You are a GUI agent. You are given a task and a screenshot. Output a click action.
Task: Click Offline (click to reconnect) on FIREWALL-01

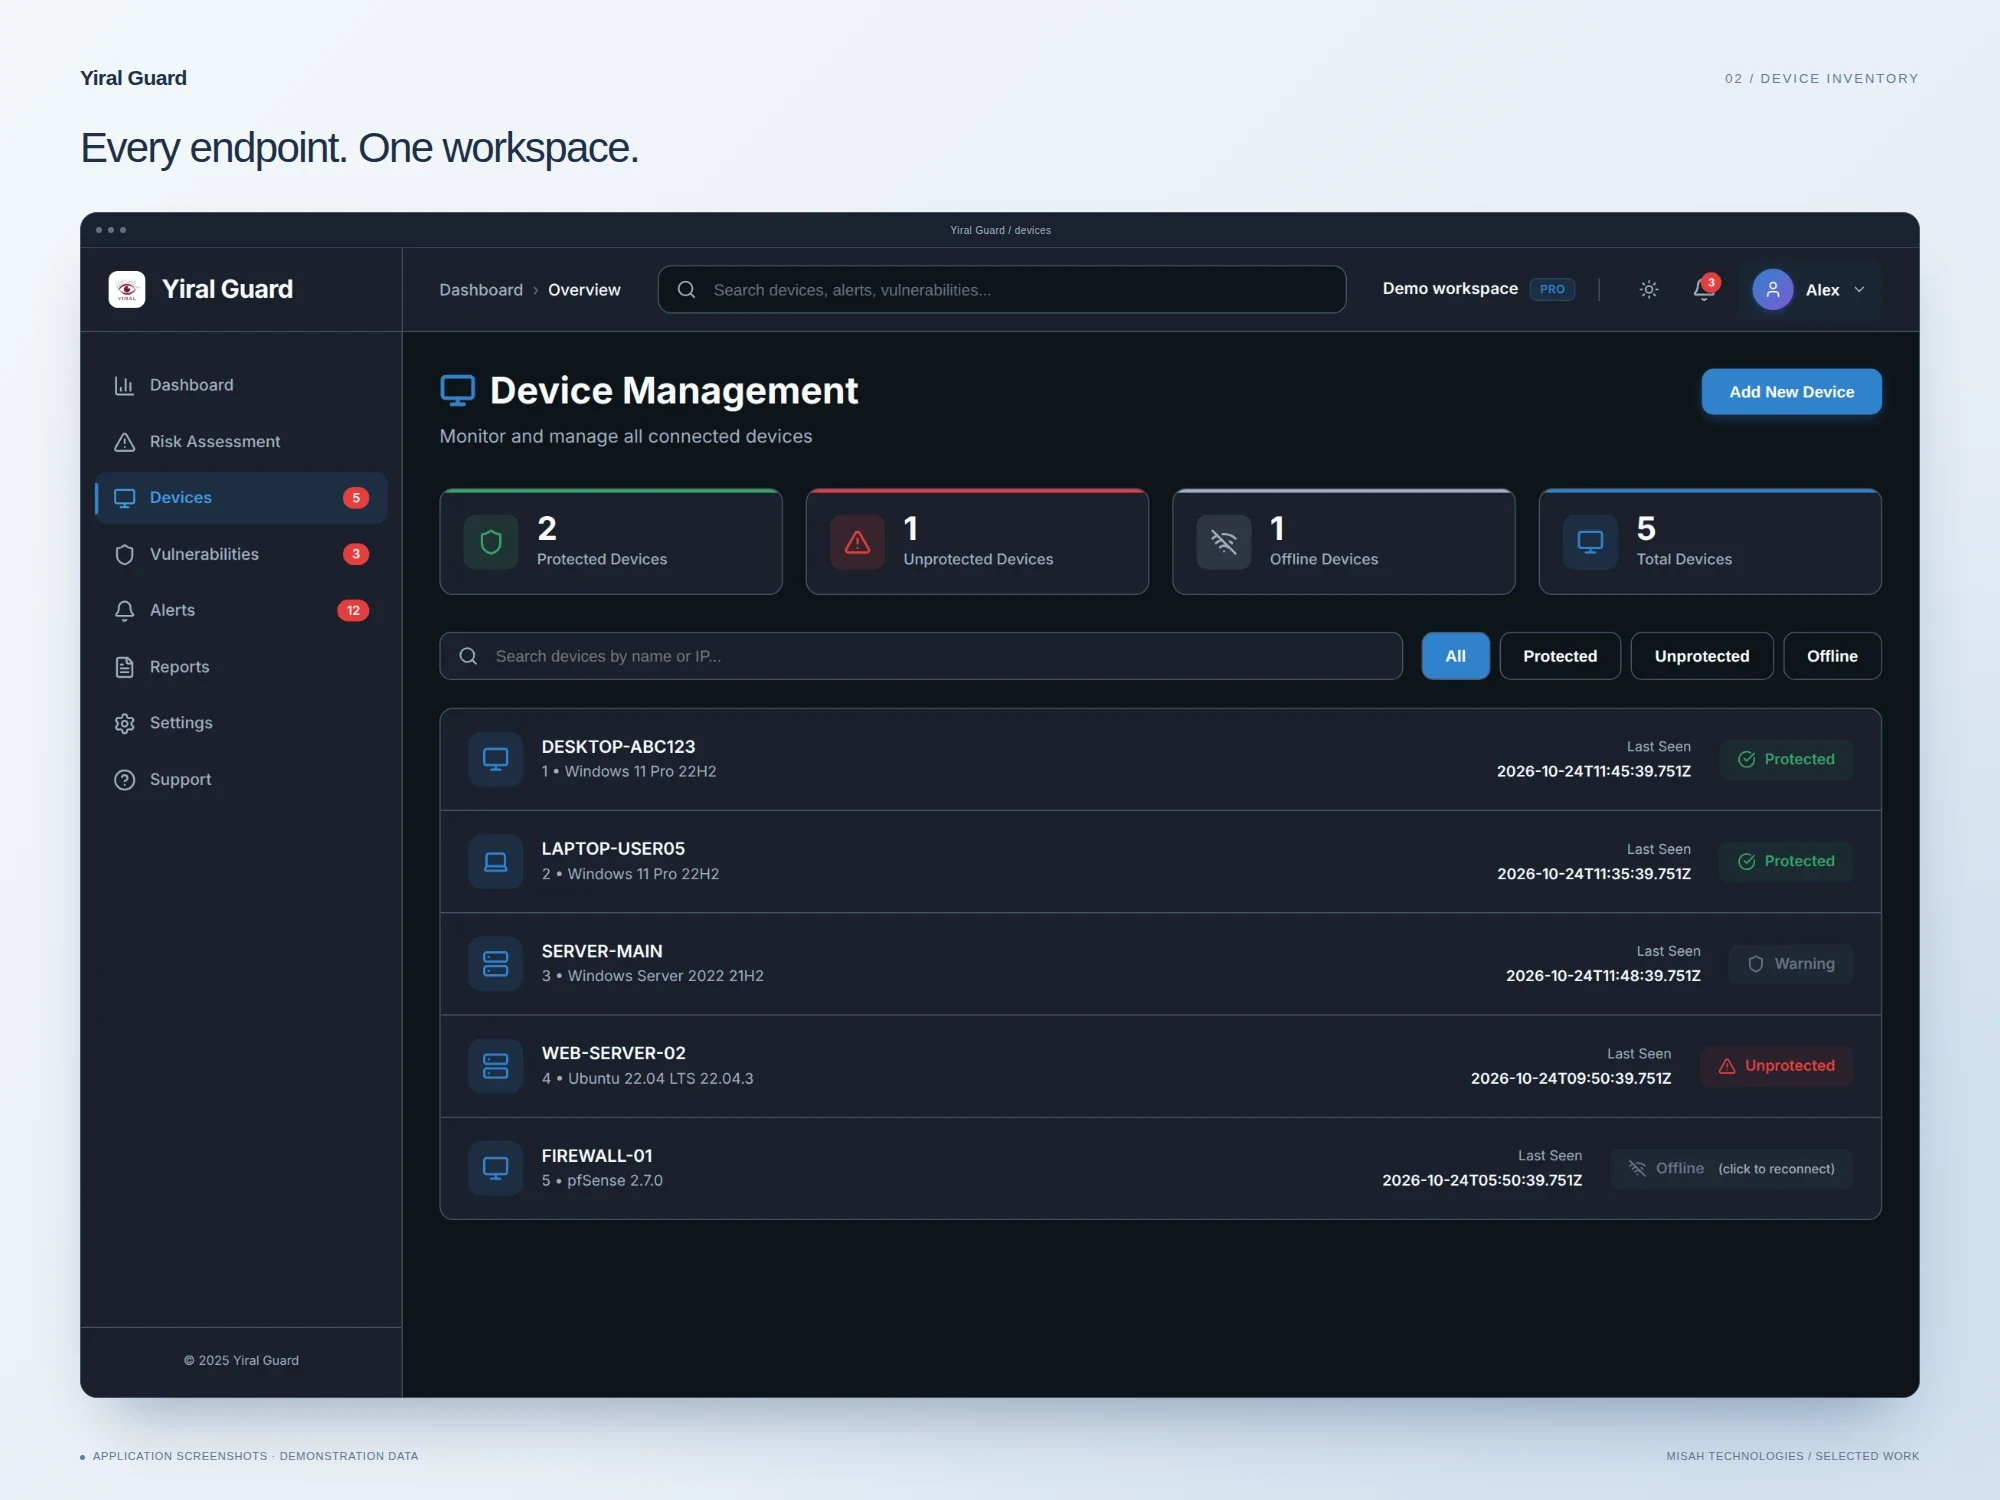point(1731,1168)
